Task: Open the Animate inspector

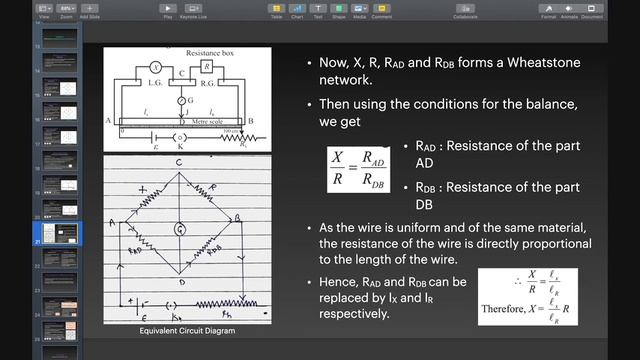Action: [569, 9]
